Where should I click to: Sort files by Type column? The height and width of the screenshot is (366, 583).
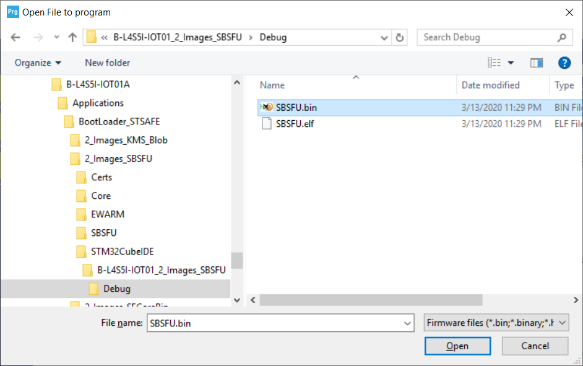tap(564, 85)
